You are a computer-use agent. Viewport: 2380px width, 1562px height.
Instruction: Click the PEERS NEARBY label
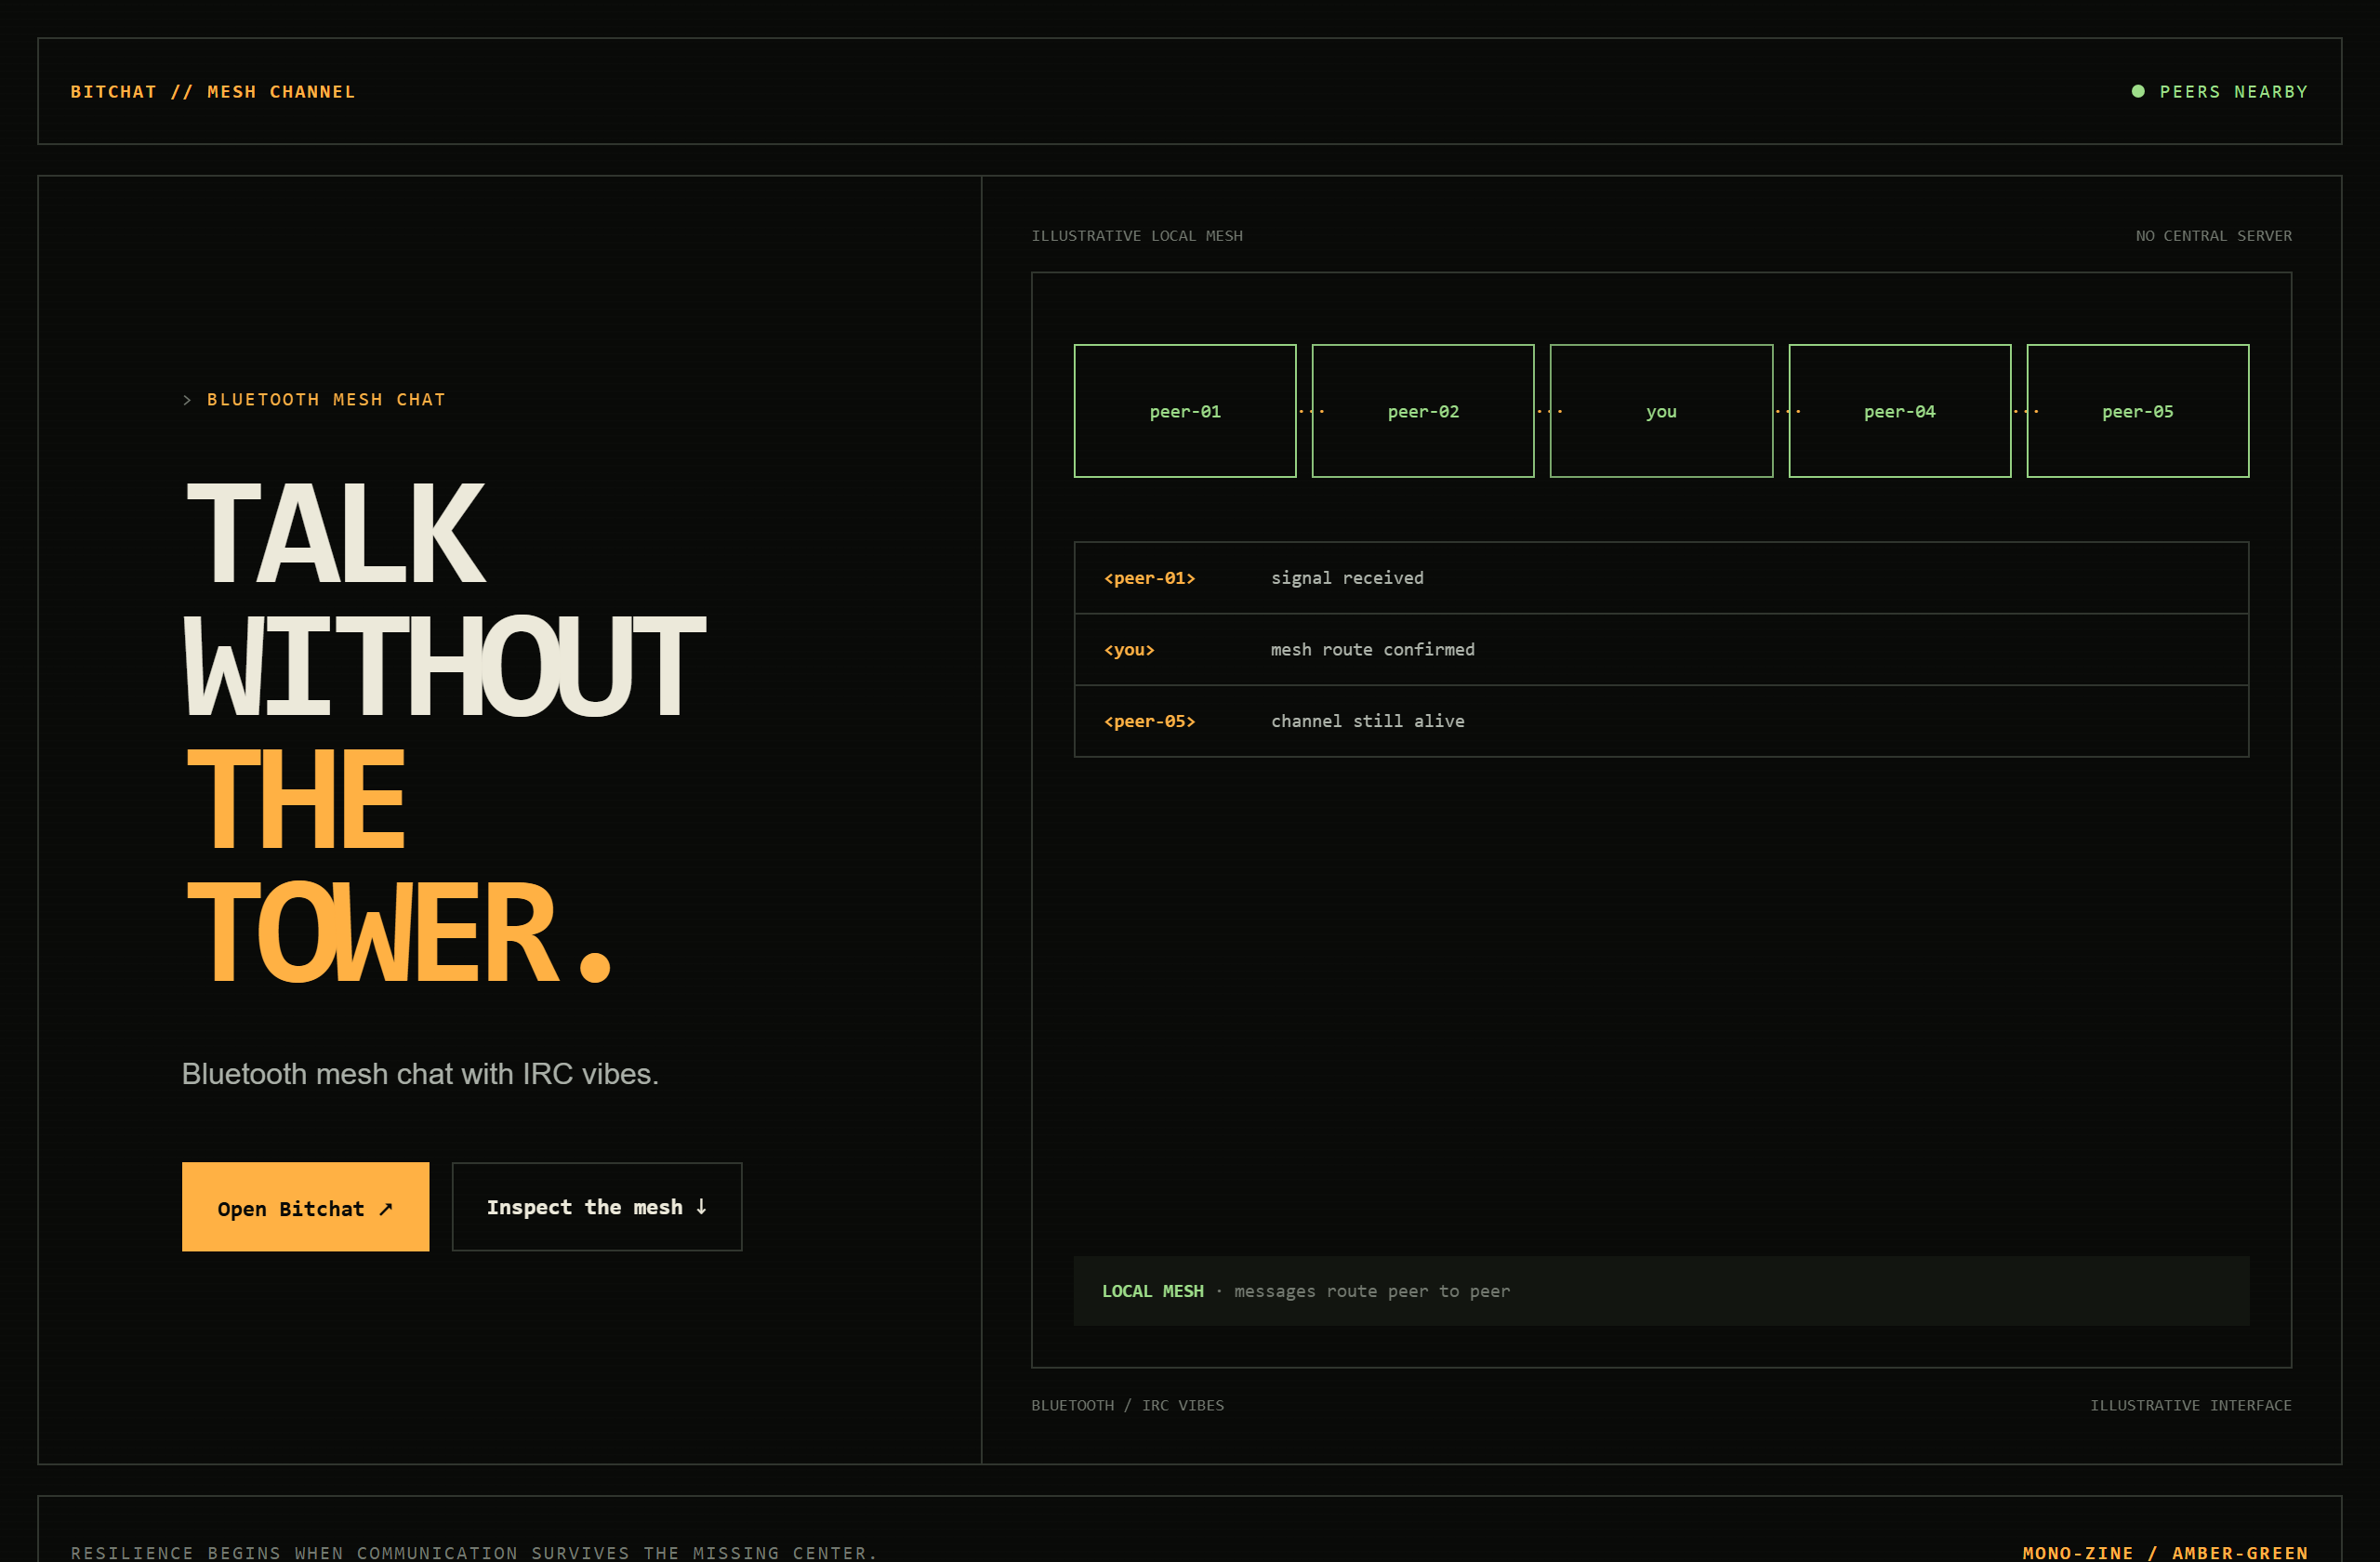(x=2234, y=92)
